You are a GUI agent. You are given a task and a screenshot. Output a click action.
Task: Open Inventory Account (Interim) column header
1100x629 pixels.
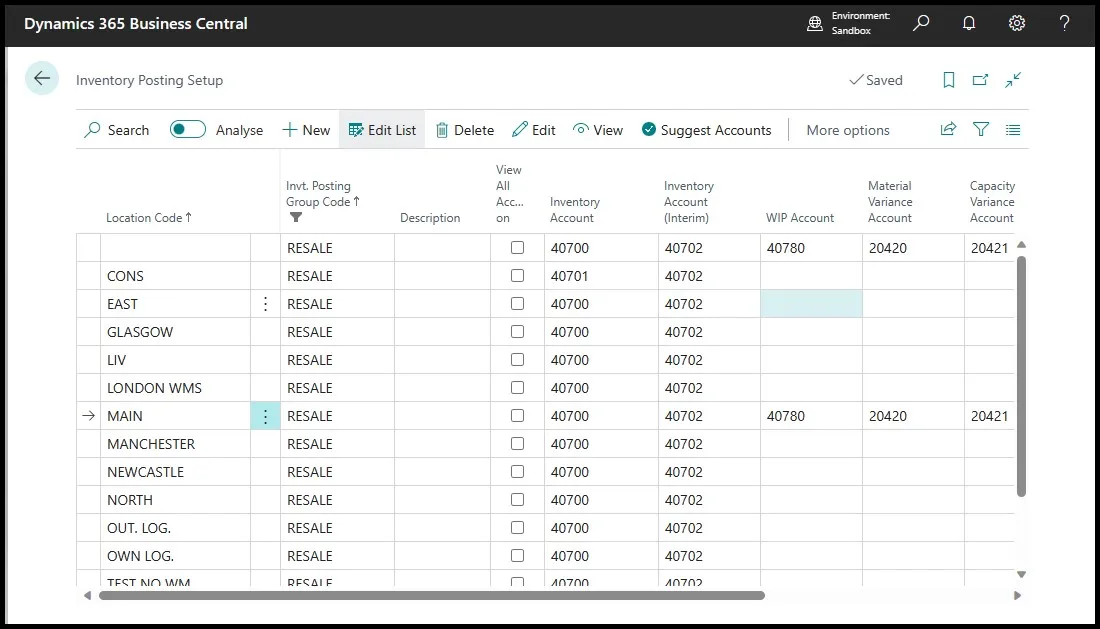click(x=688, y=202)
